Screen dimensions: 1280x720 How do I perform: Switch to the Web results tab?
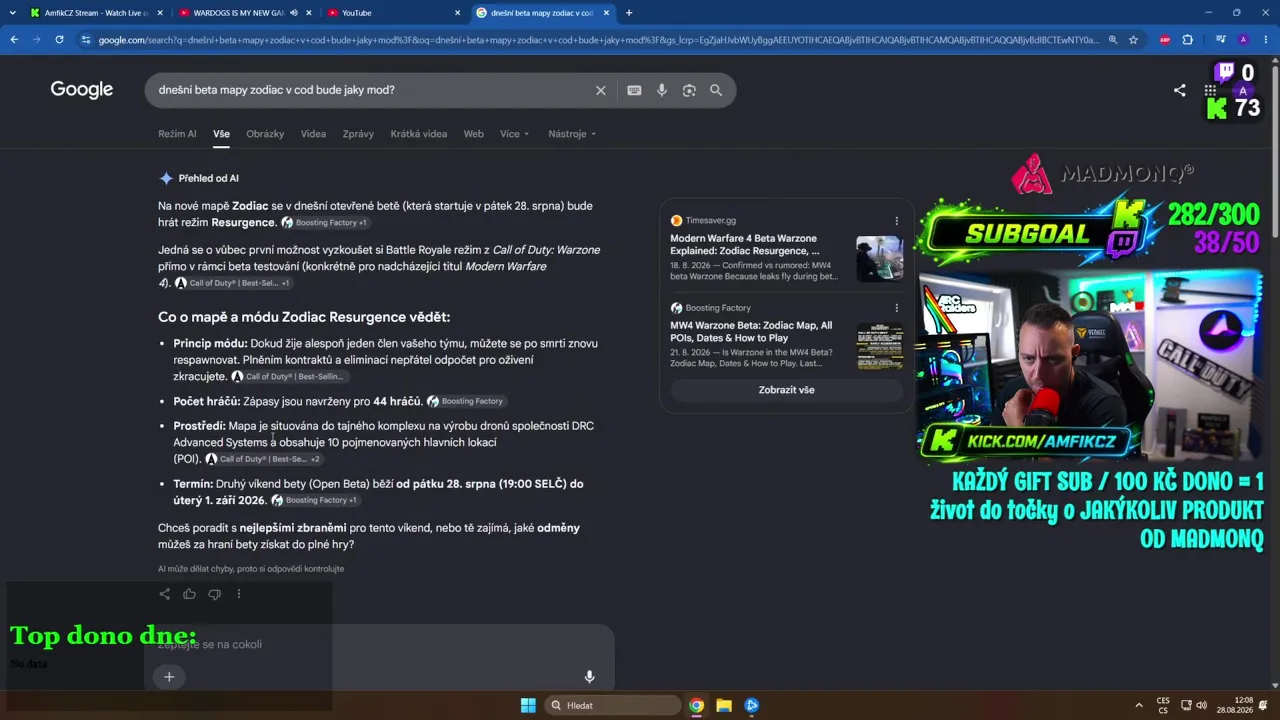click(x=473, y=134)
